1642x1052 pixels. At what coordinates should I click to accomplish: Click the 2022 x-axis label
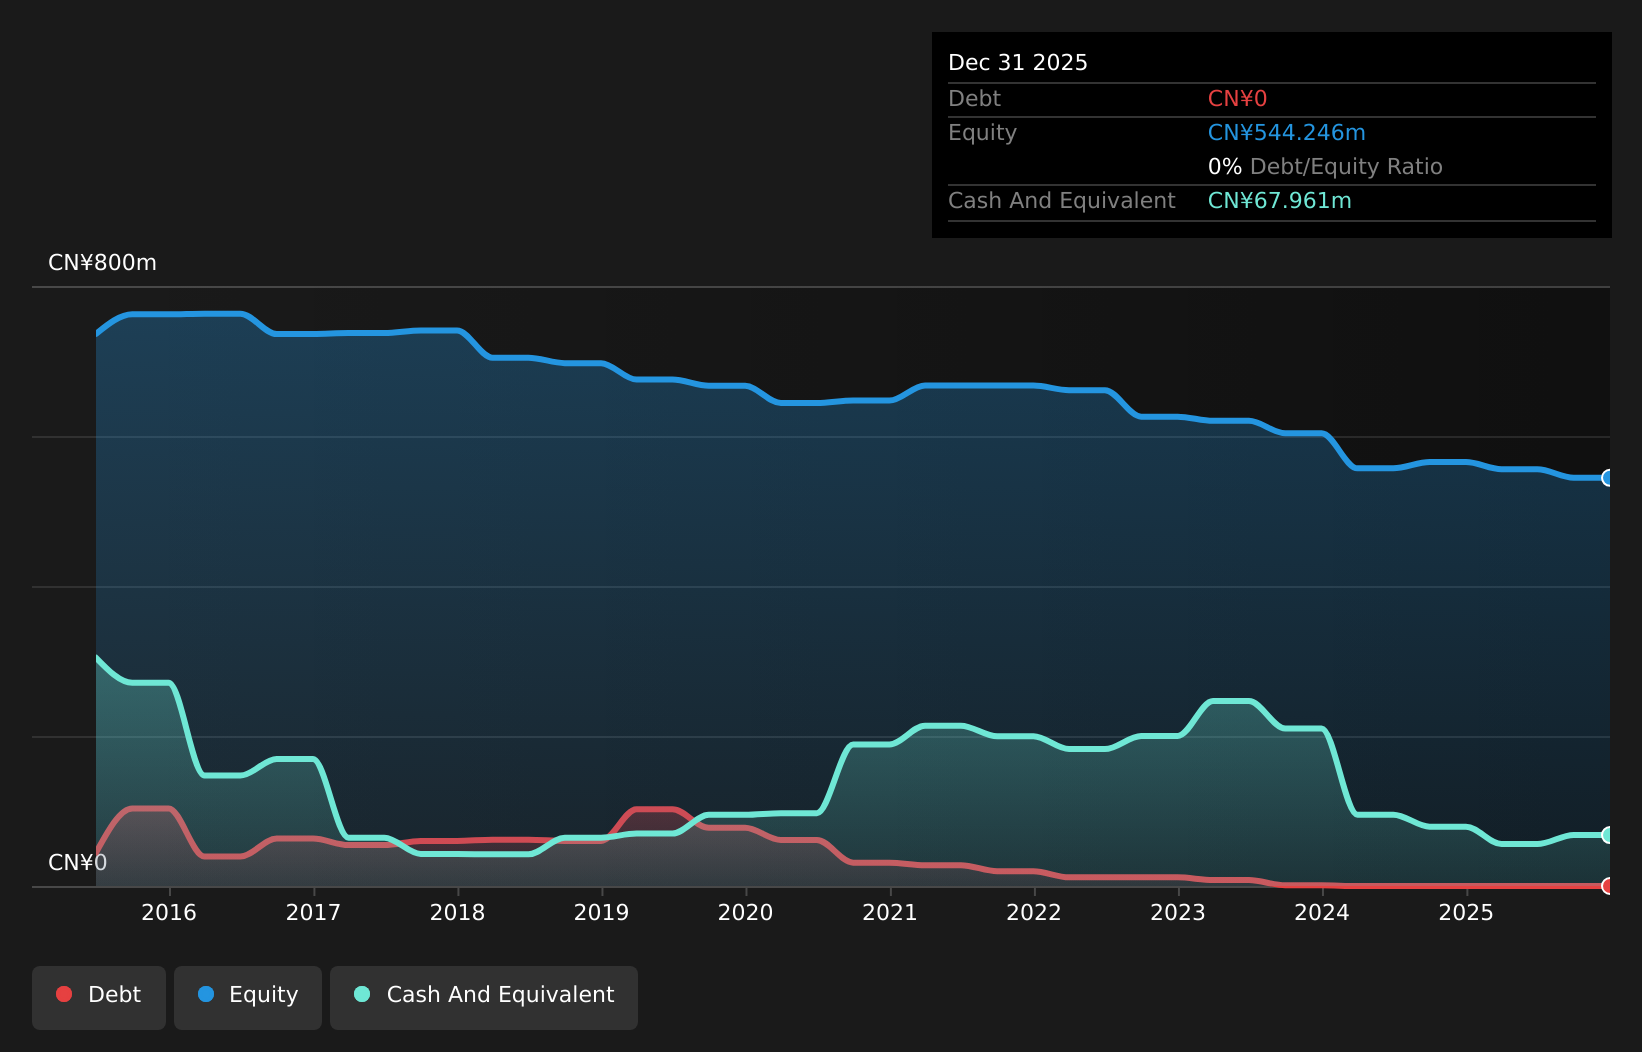(x=1034, y=913)
